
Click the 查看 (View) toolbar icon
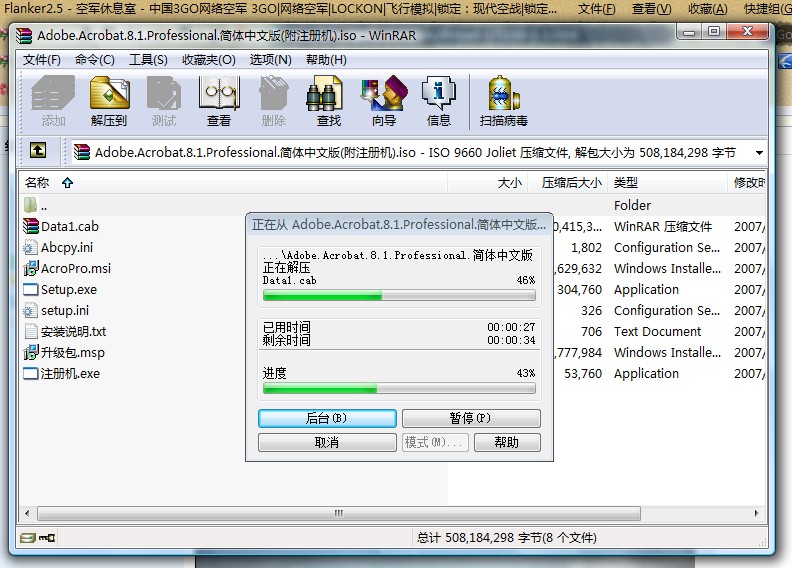click(x=218, y=101)
